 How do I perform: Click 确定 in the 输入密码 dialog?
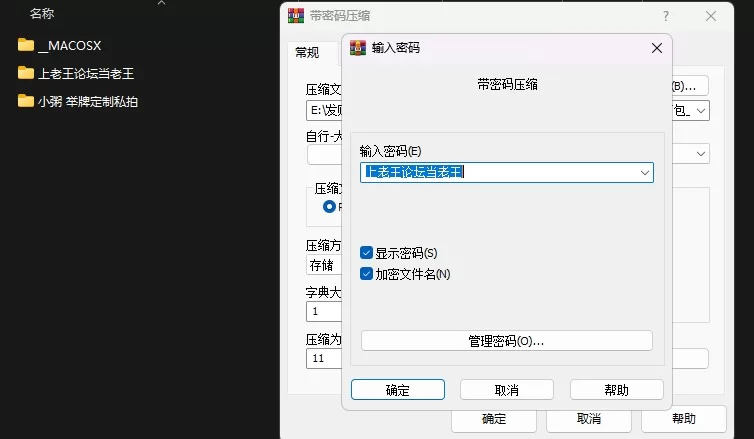click(x=398, y=390)
